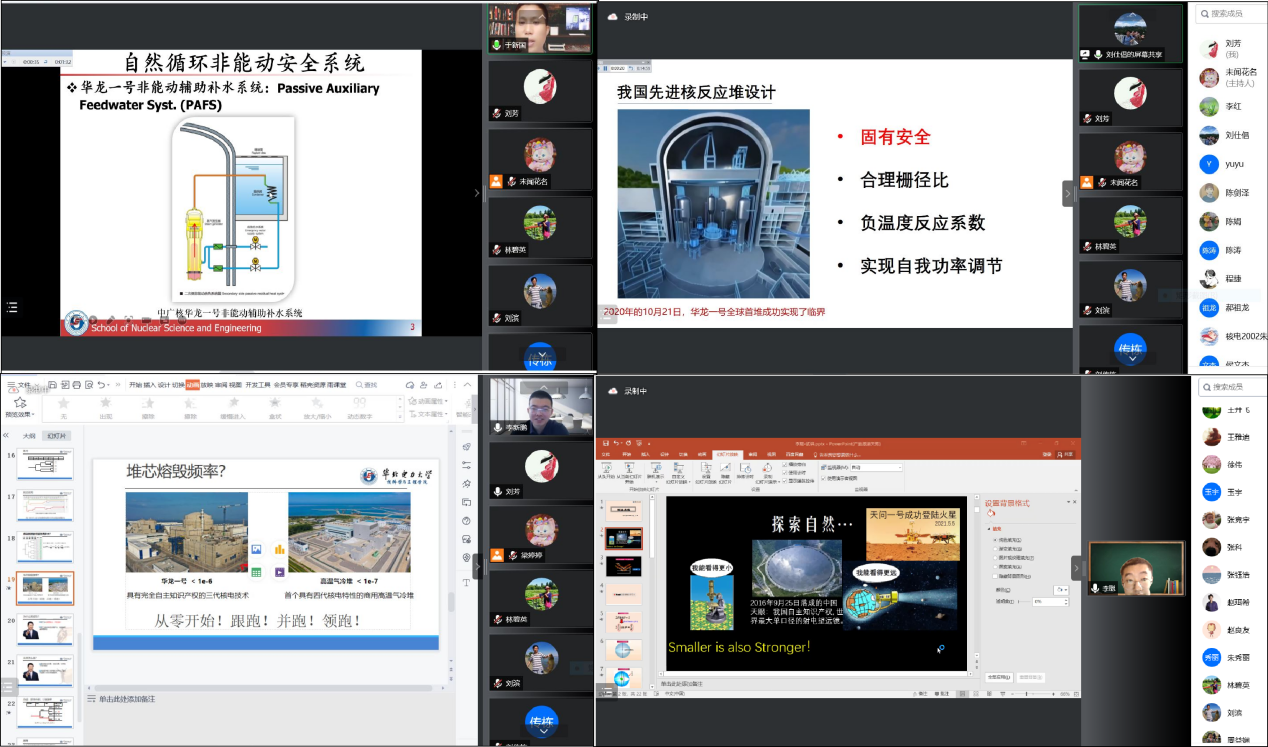Screen dimensions: 1268x747
Task: Enable the 隐藏背景图形 checkbox
Action: (x=994, y=576)
